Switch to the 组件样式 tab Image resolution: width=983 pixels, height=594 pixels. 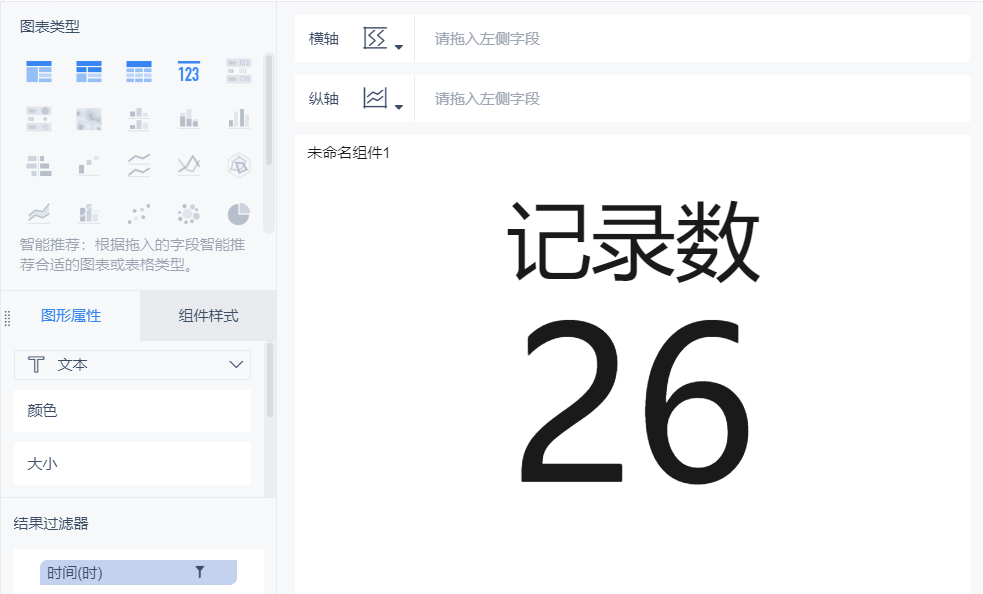pos(208,316)
